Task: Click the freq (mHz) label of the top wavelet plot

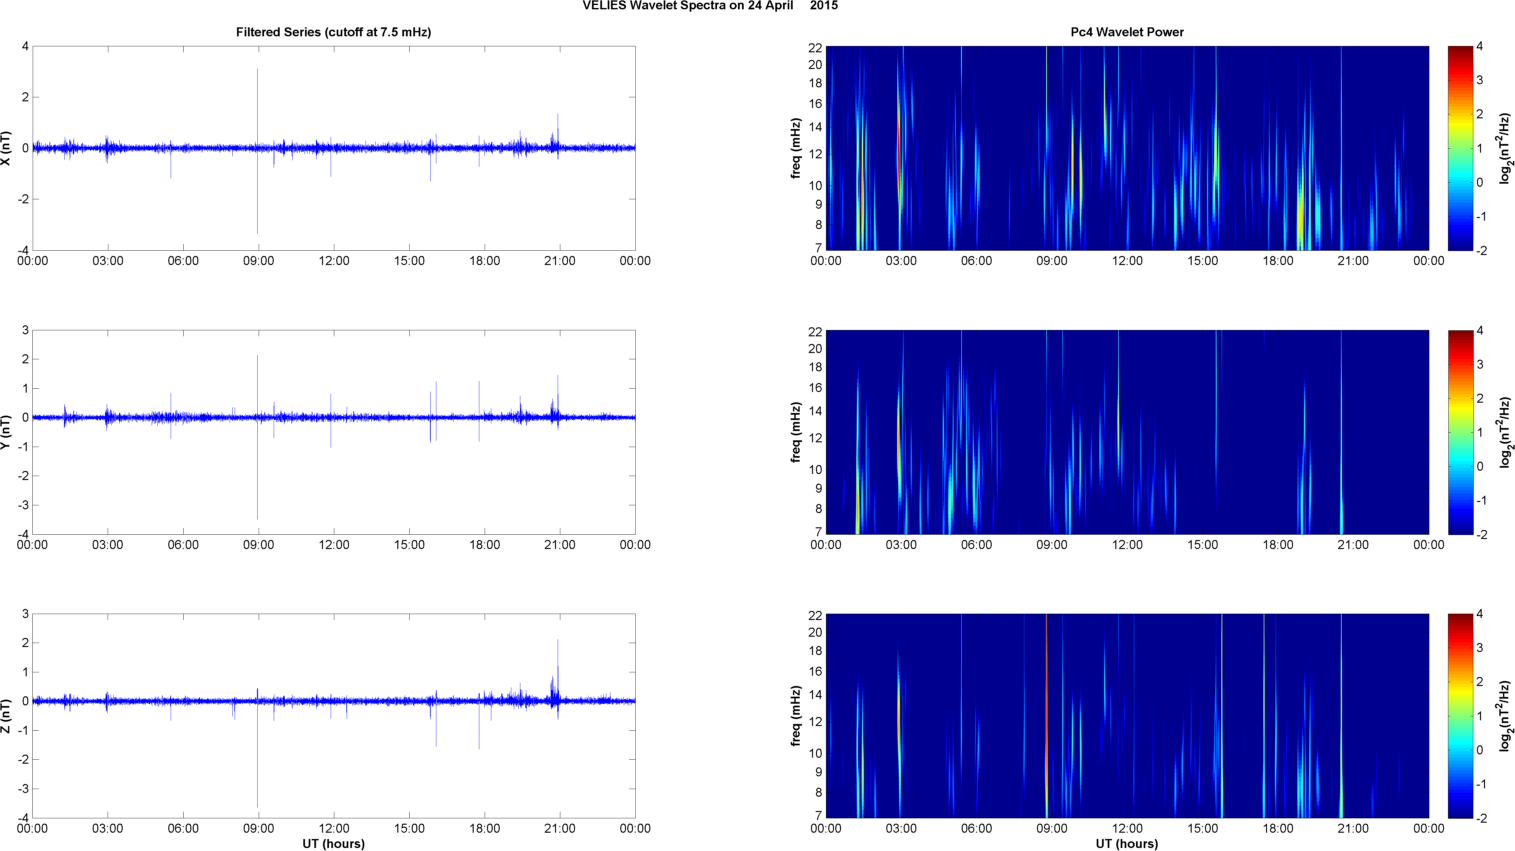Action: point(796,148)
